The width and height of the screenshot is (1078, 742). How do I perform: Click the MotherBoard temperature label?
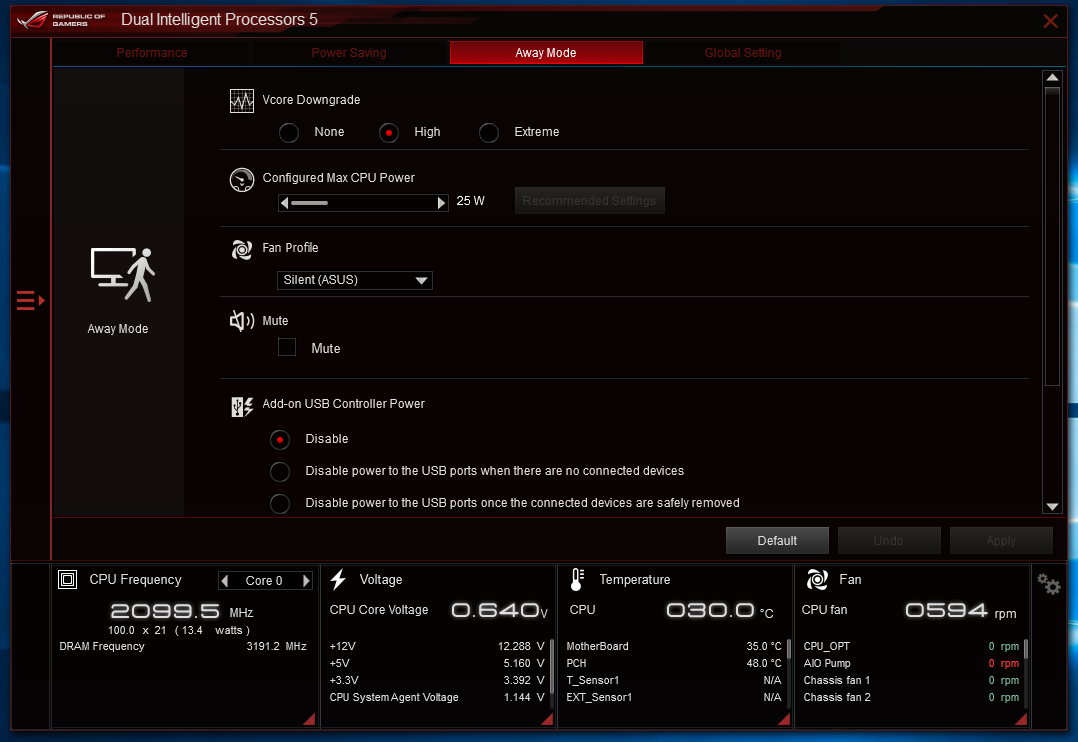coord(597,646)
